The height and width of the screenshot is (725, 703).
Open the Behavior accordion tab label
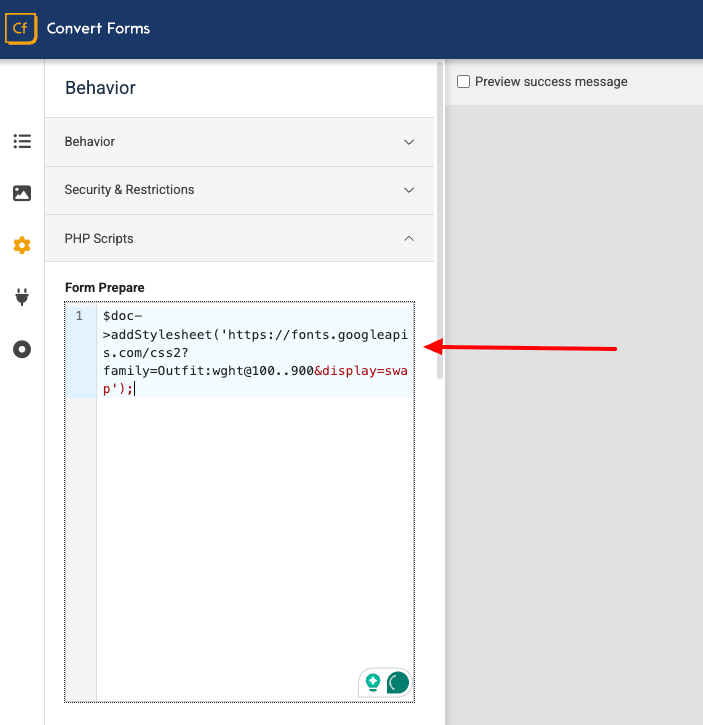coord(90,142)
